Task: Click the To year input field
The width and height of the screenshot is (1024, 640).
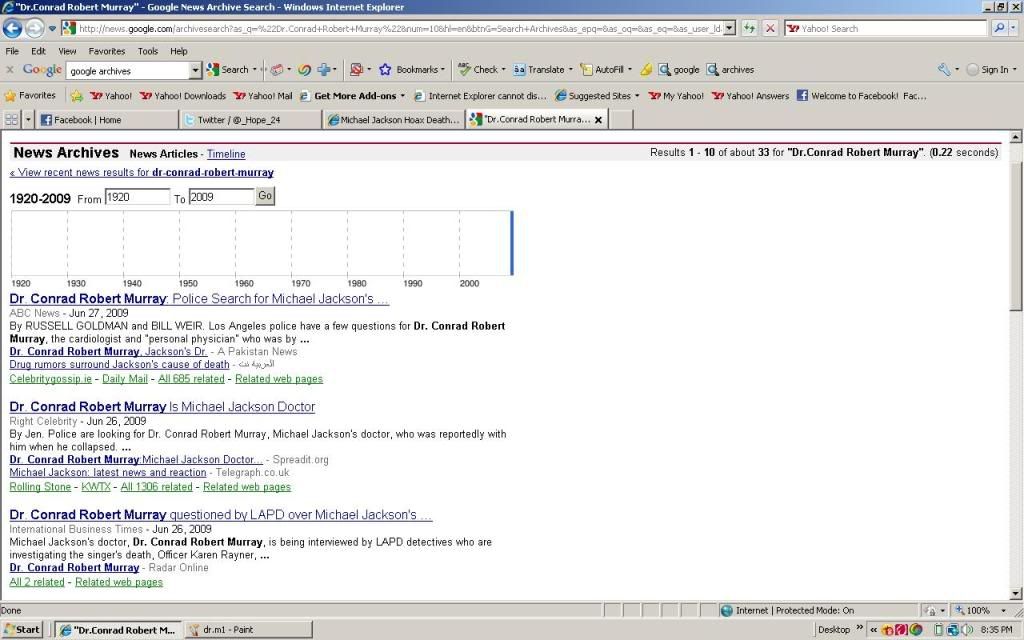Action: pos(221,197)
